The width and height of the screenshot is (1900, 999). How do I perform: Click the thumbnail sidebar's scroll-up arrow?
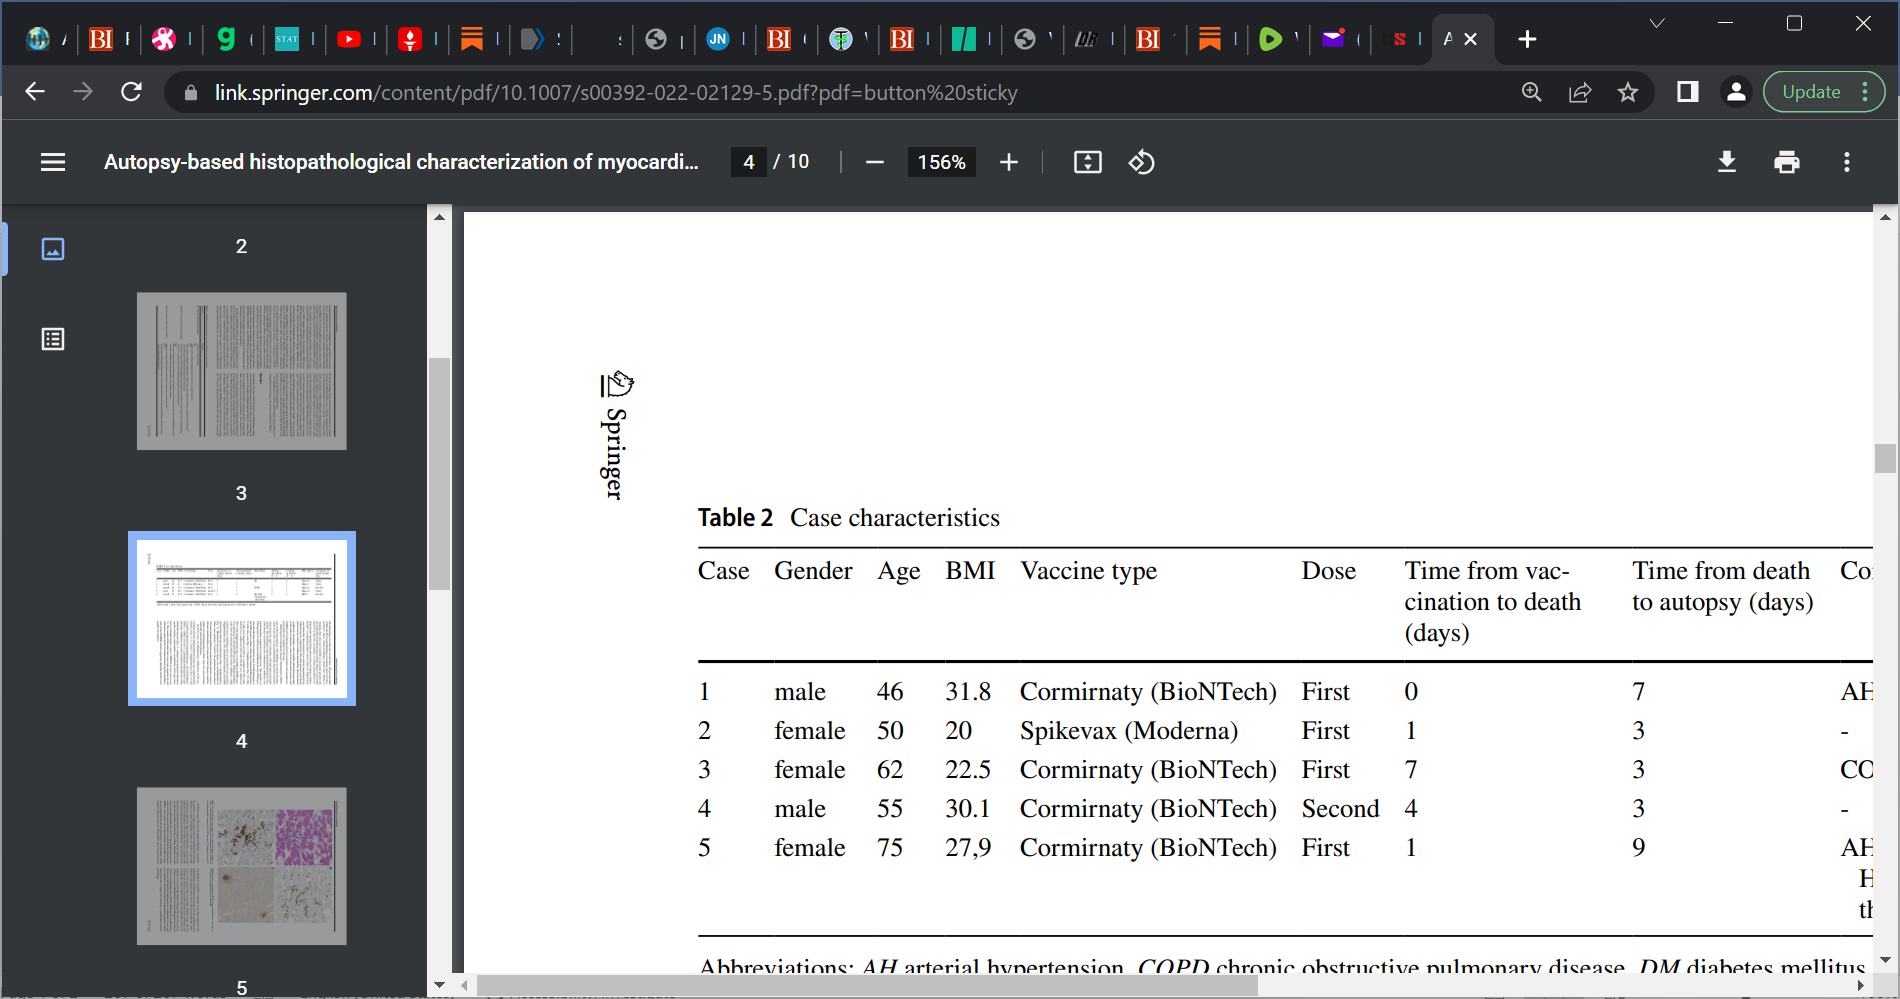[x=439, y=216]
